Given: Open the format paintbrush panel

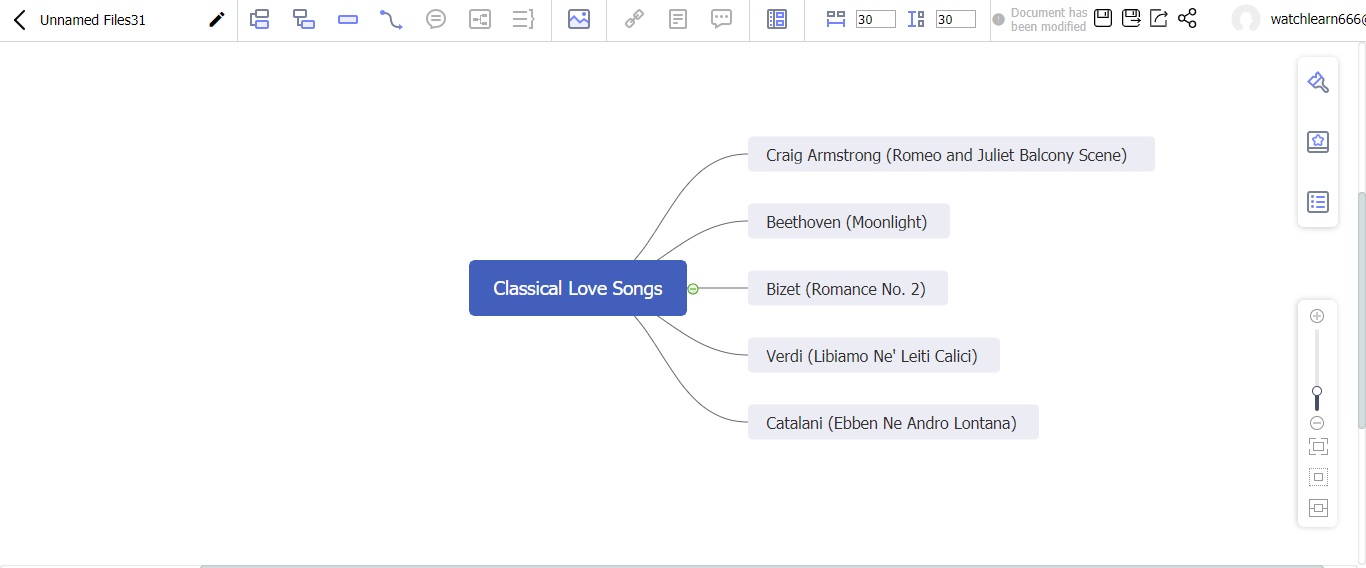Looking at the screenshot, I should pyautogui.click(x=1317, y=83).
